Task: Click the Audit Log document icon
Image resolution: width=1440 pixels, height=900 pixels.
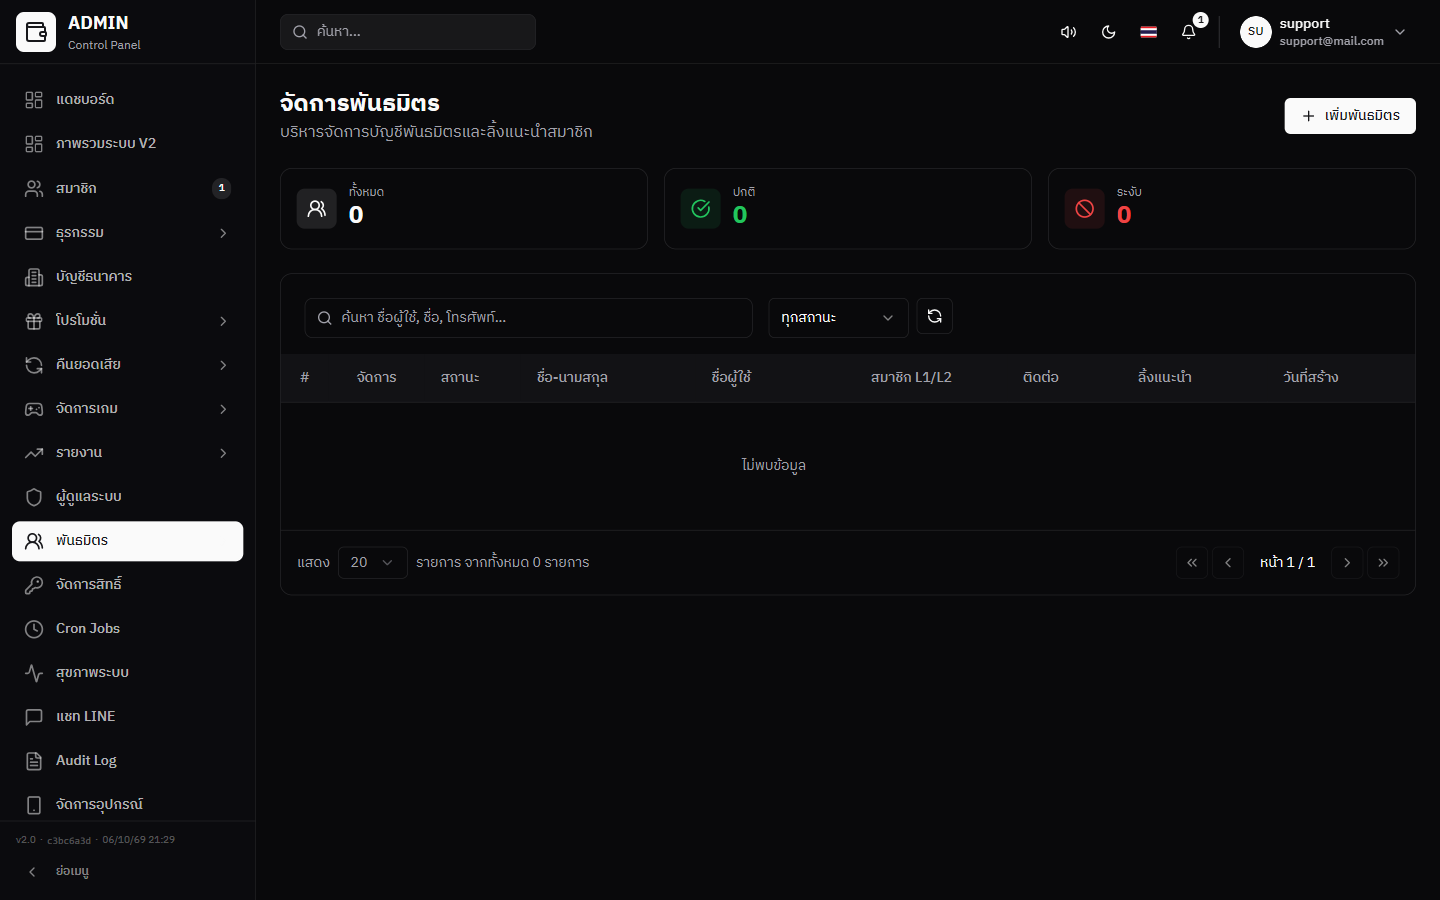Action: click(34, 761)
